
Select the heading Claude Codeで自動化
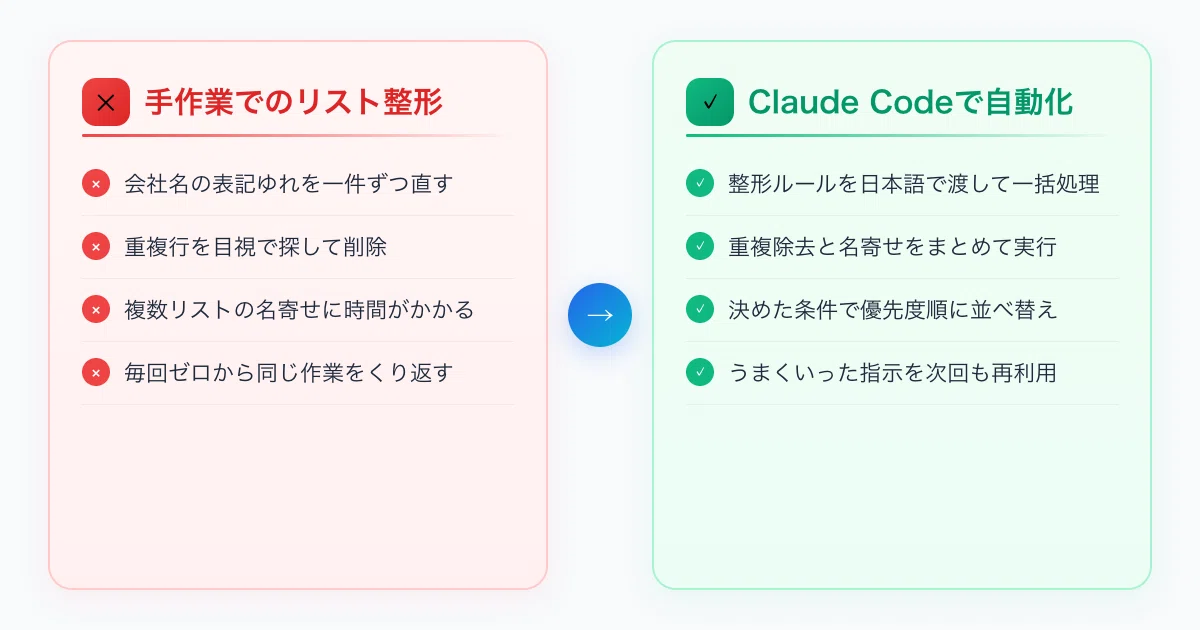click(x=911, y=102)
